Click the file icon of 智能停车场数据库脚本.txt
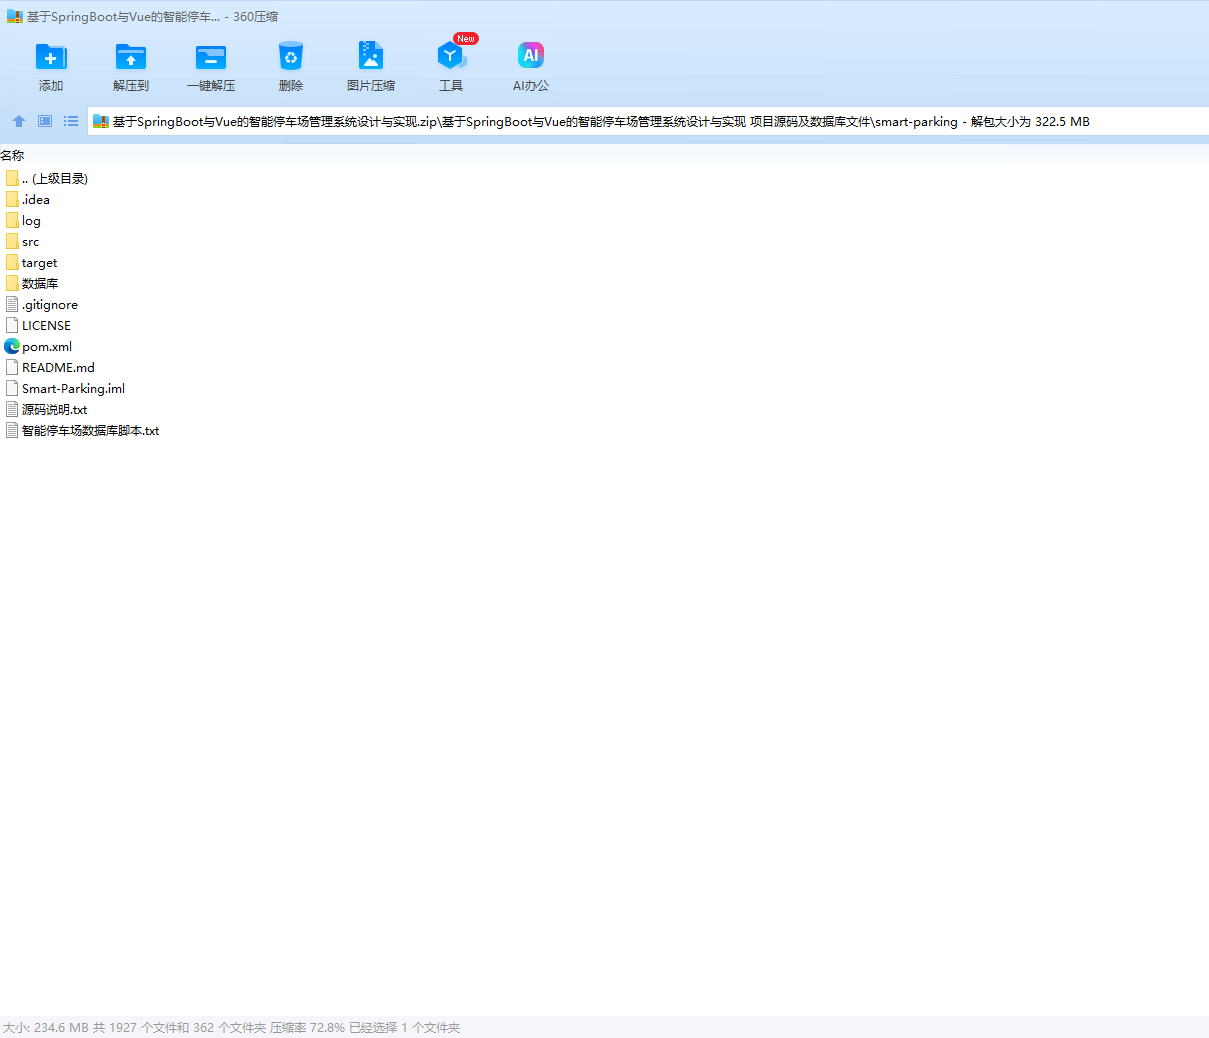Screen dimensions: 1209x1038 click(12, 430)
